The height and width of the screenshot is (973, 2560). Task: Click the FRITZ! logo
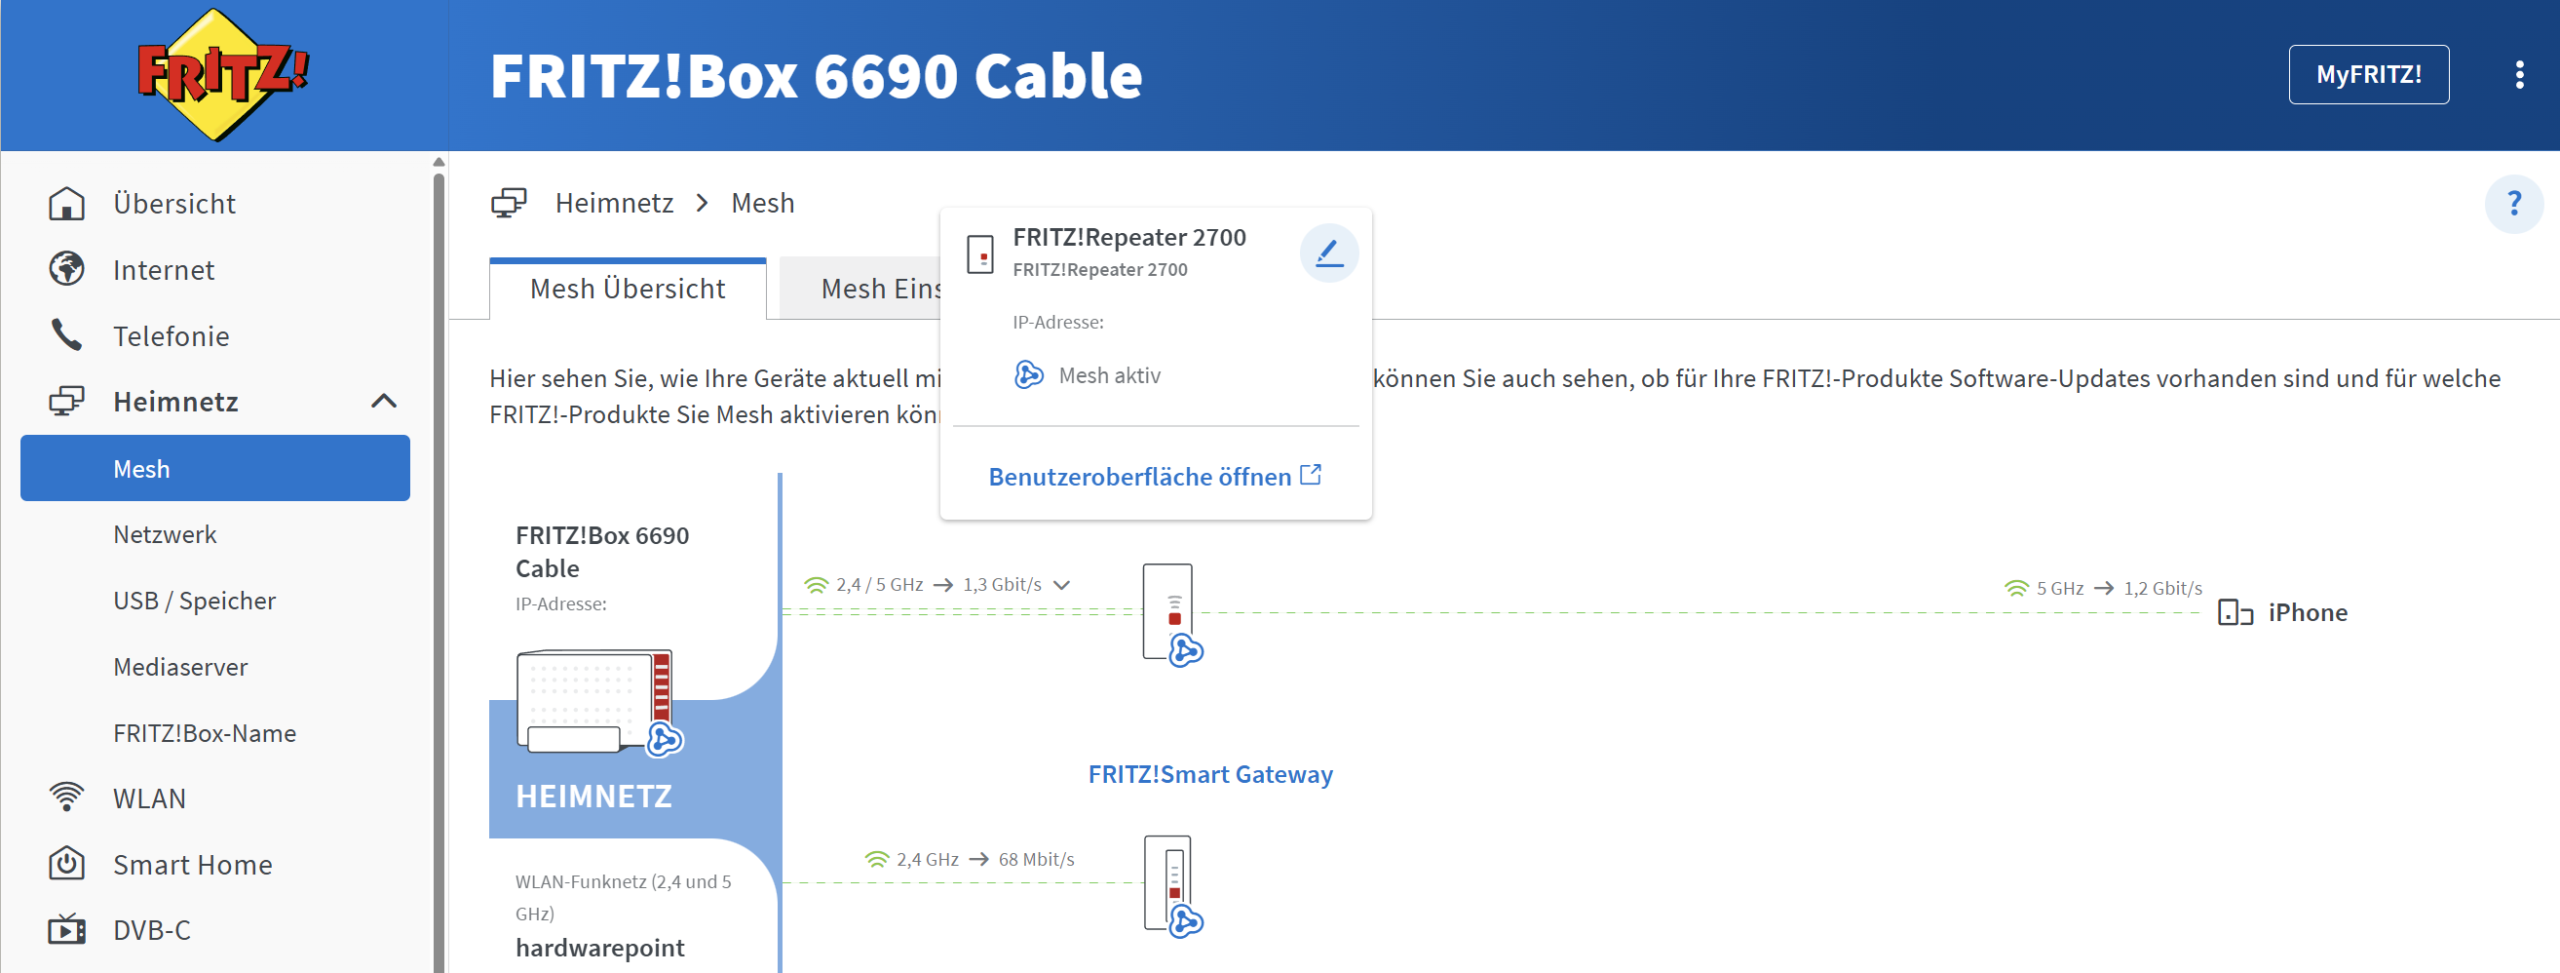222,75
